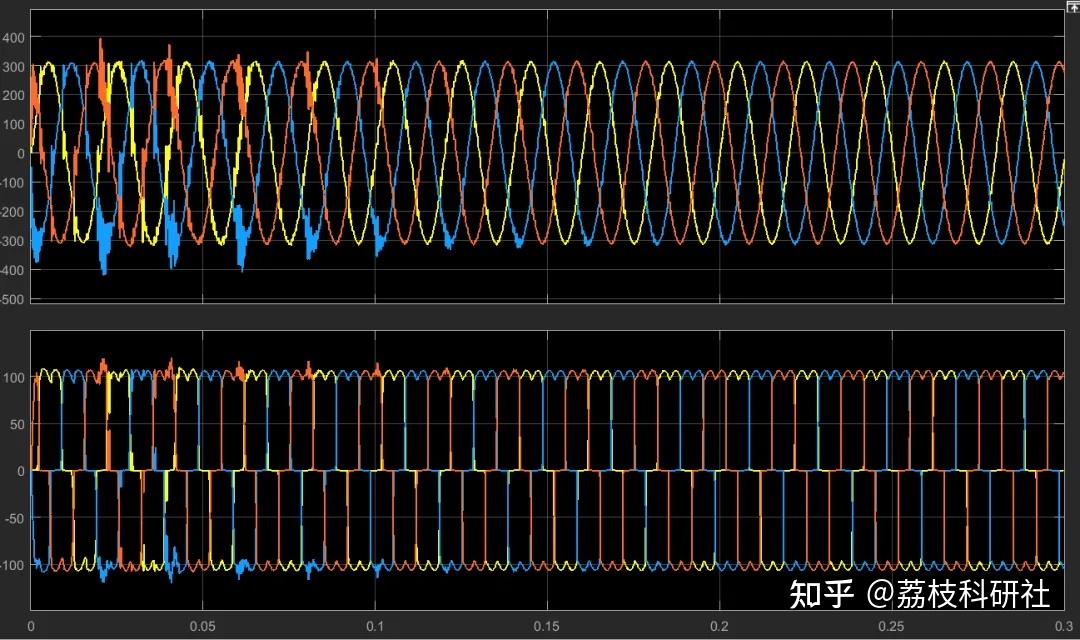The width and height of the screenshot is (1080, 640).
Task: Click the '0.1' time axis label
Action: 375,626
